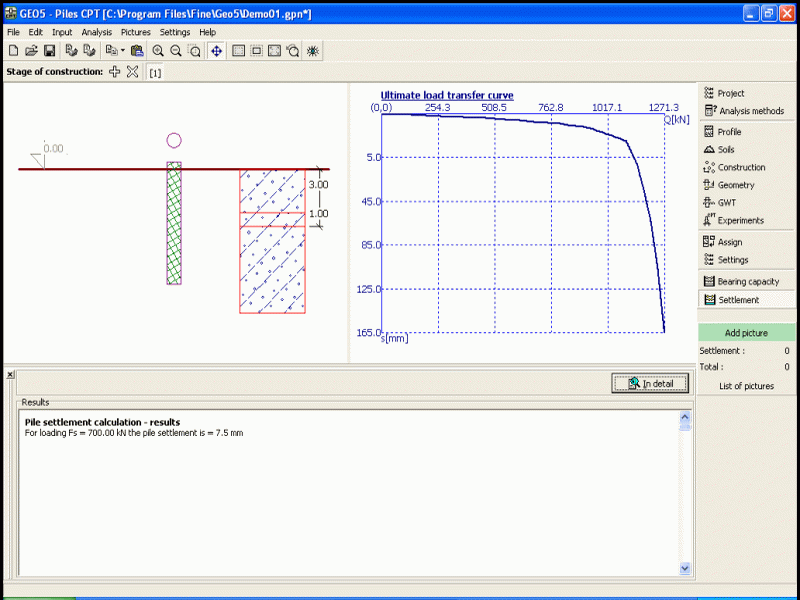Screen dimensions: 800x600
Task: Open the copy dropdown arrow in toolbar
Action: [122, 50]
